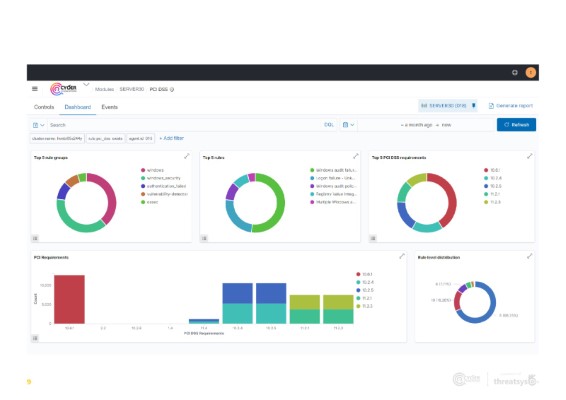
Task: Switch to the Events tab
Action: [109, 107]
